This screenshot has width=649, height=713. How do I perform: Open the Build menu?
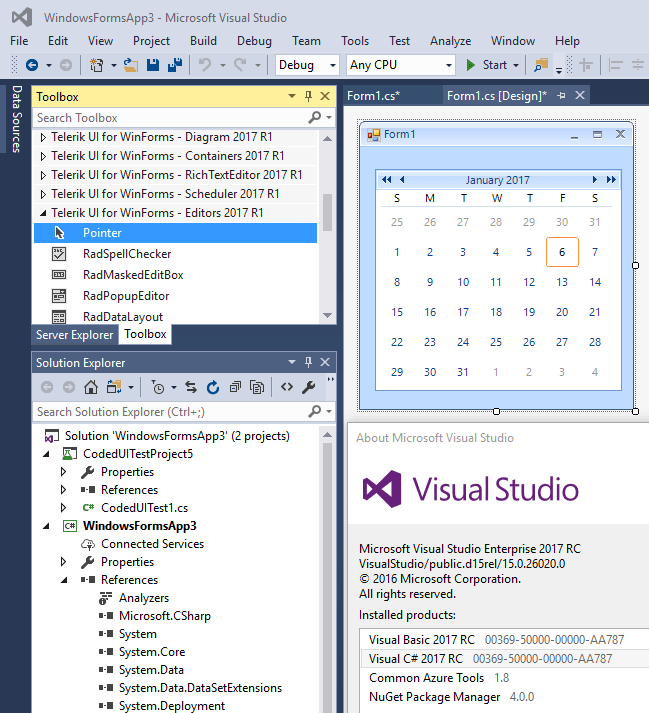pos(203,41)
